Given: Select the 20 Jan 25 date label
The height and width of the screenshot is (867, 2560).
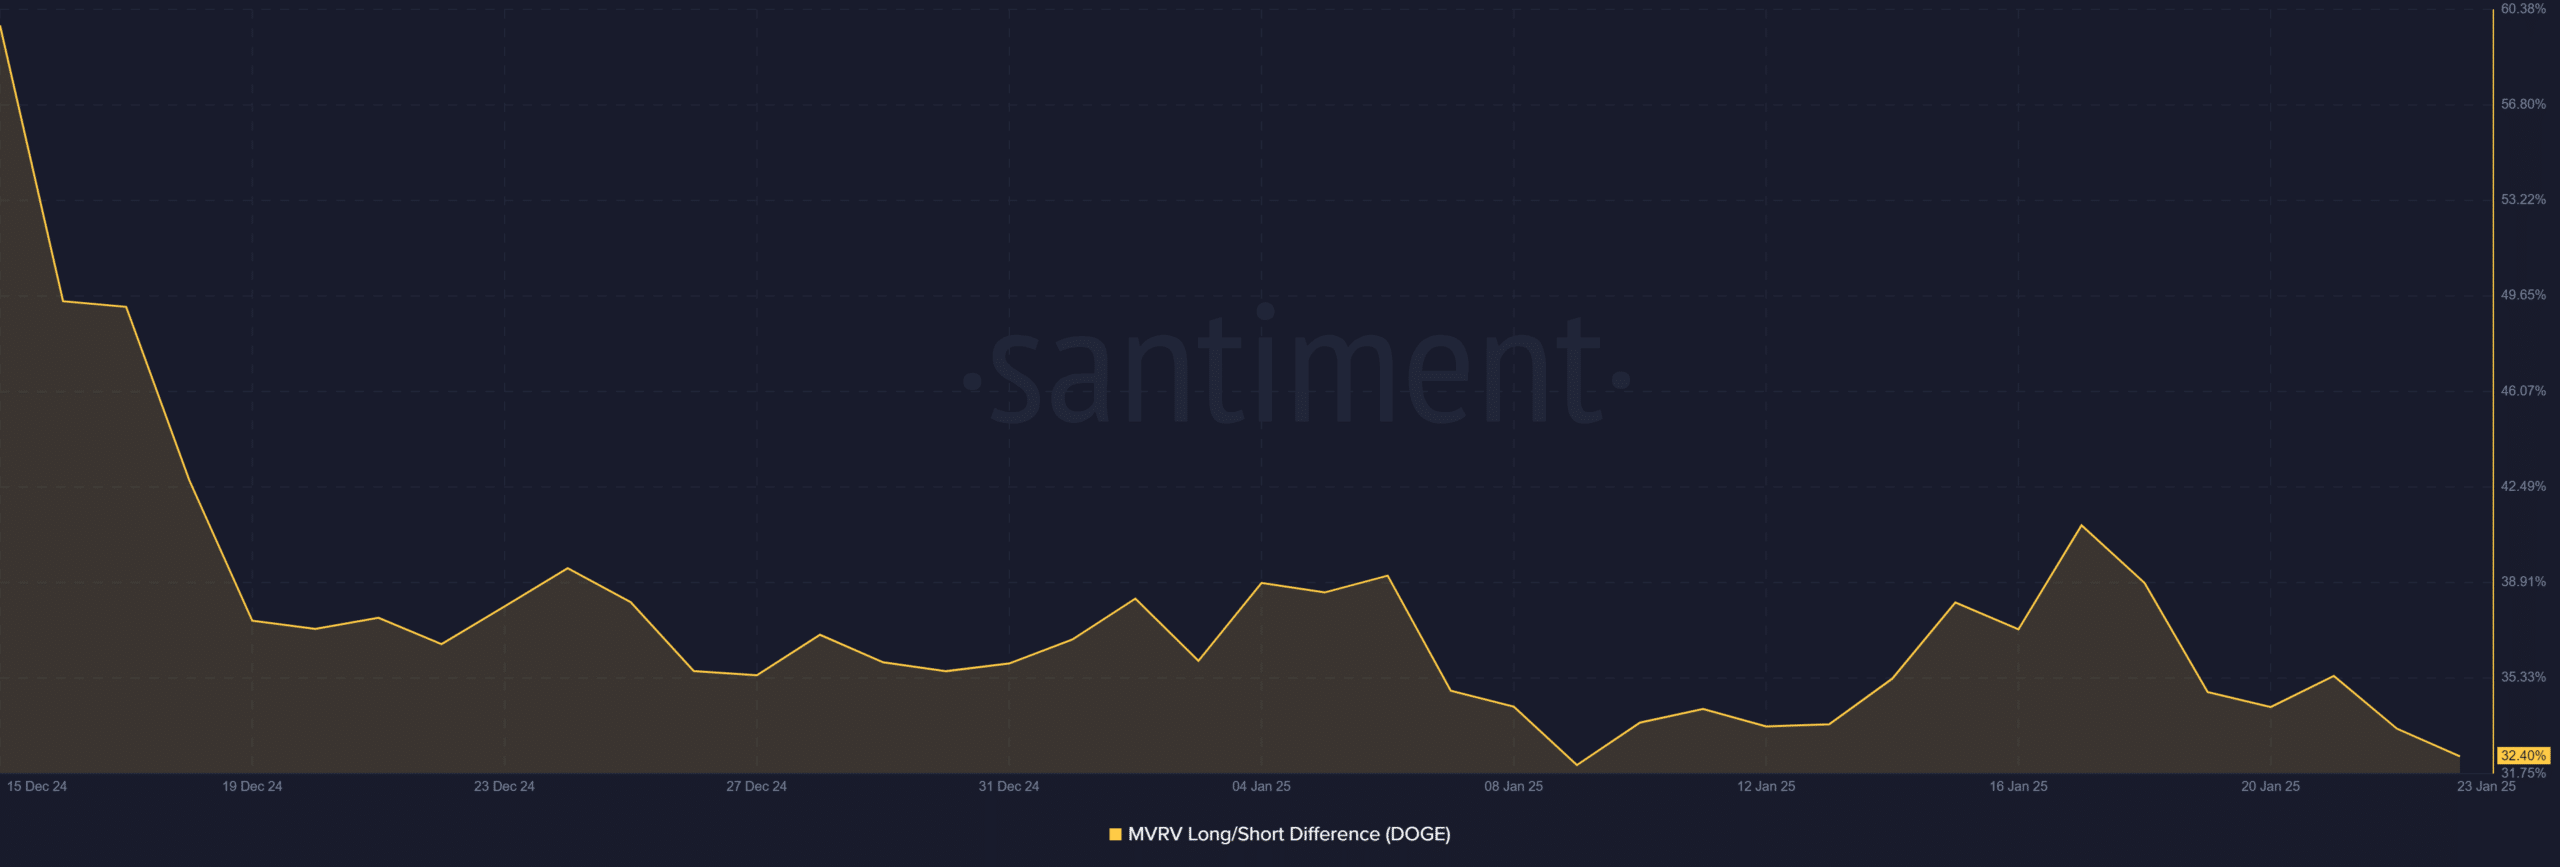Looking at the screenshot, I should pos(2270,787).
